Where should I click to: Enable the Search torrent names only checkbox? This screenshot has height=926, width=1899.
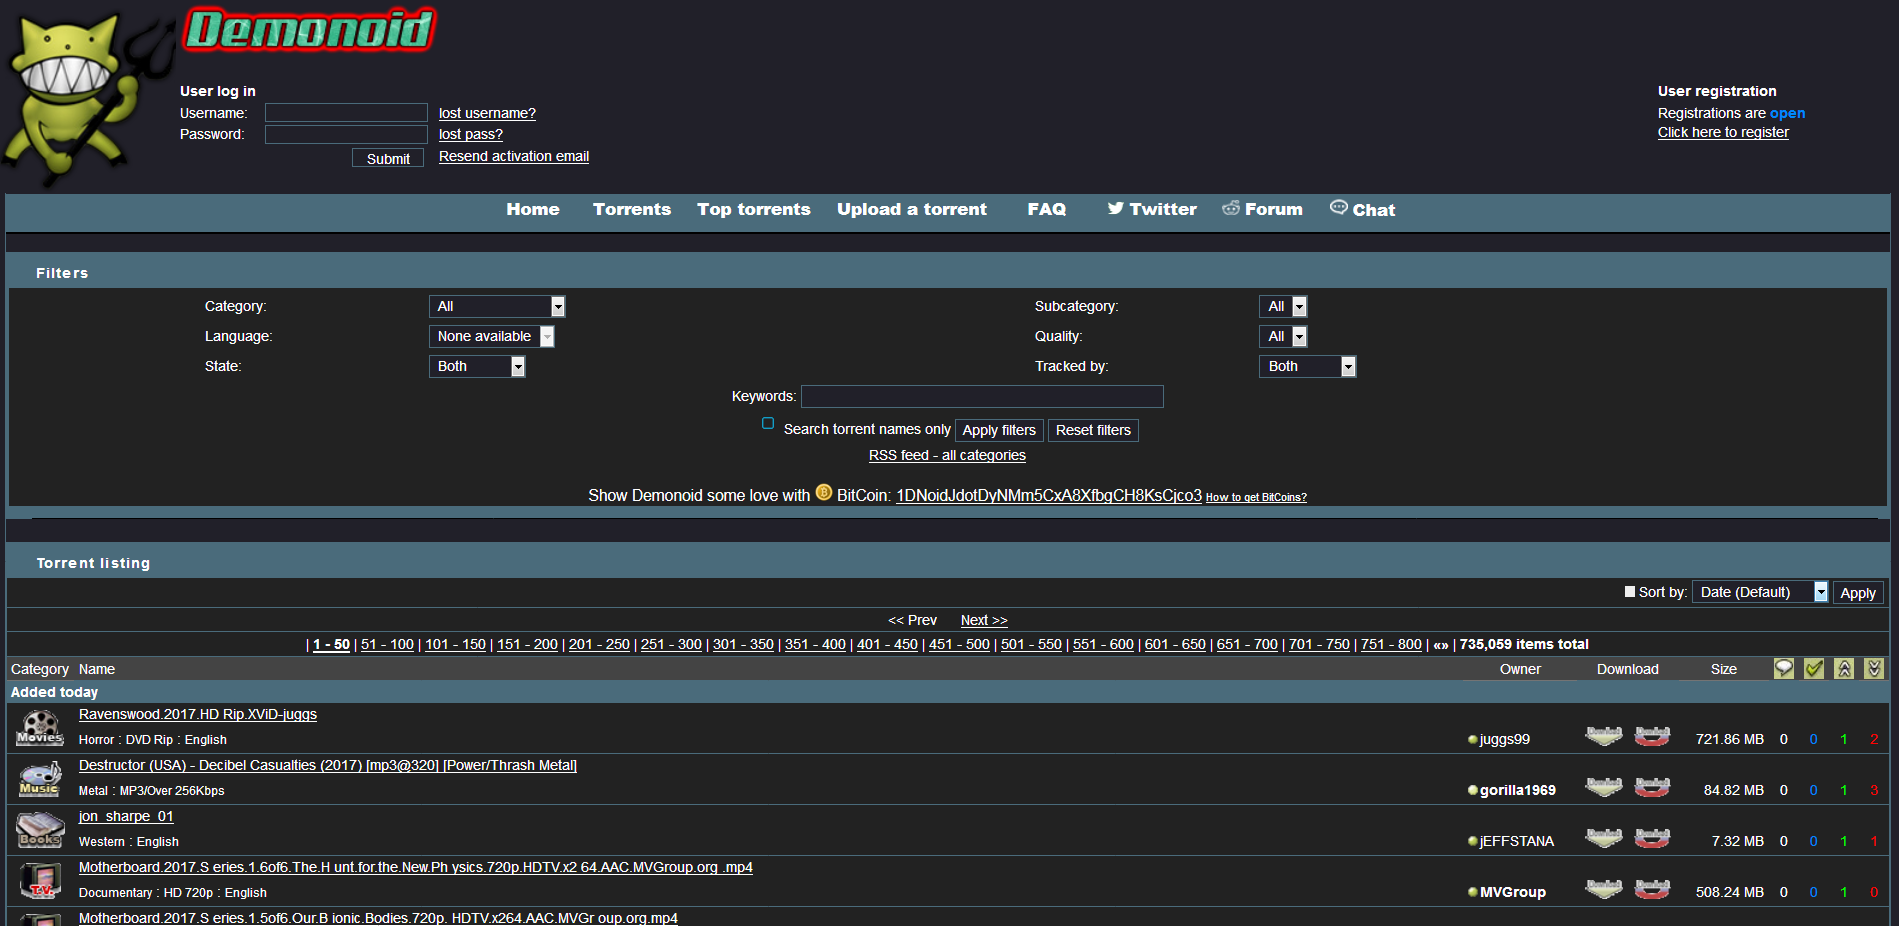(x=768, y=424)
